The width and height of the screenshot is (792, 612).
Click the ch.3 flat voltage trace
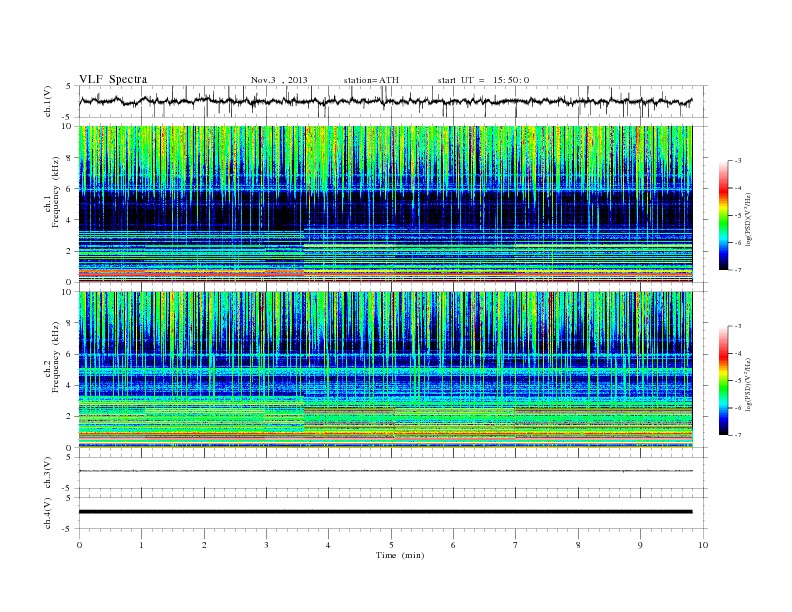(385, 471)
